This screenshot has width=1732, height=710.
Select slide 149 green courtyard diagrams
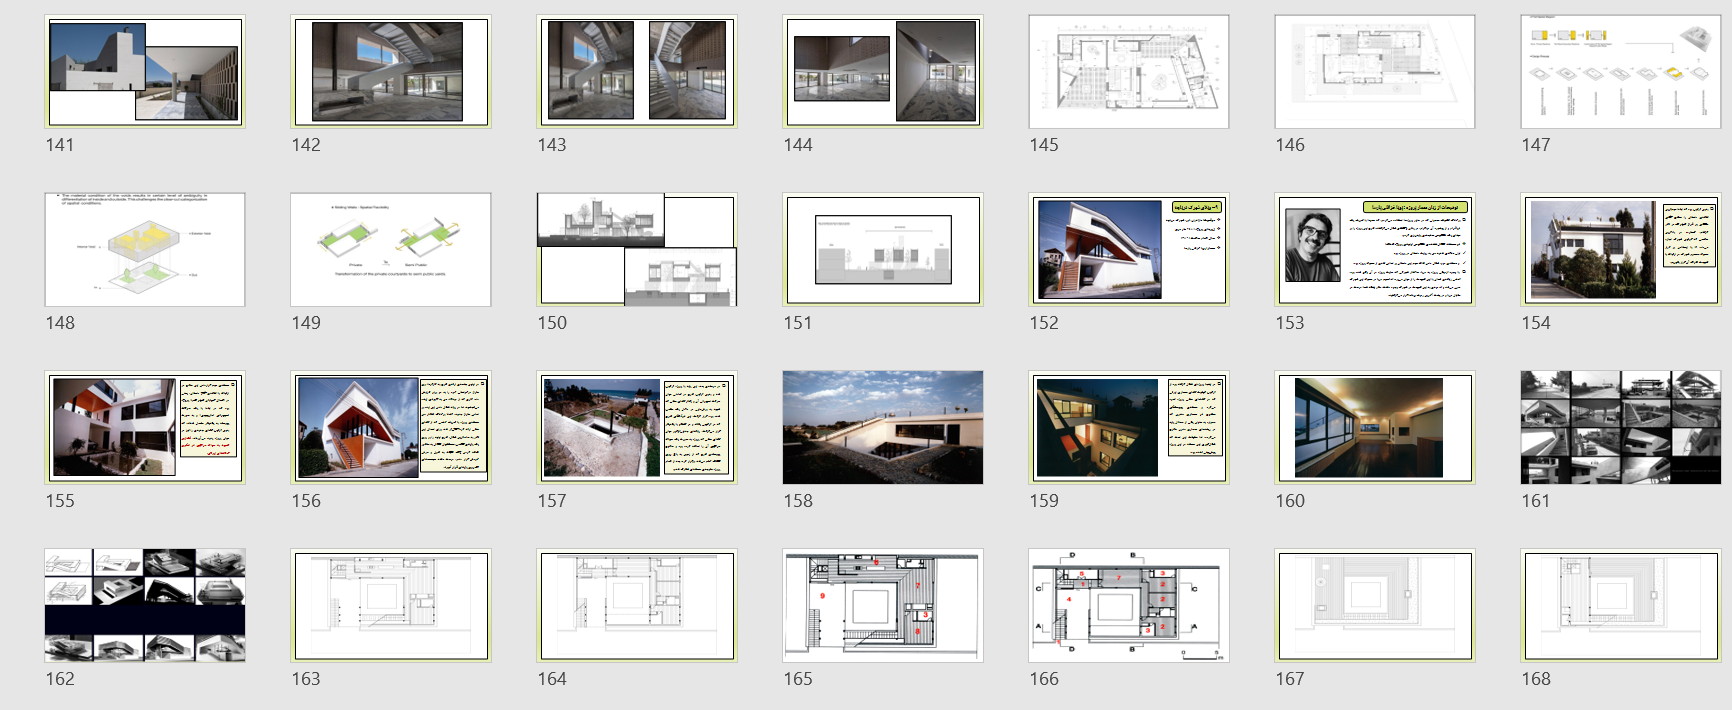coord(390,249)
